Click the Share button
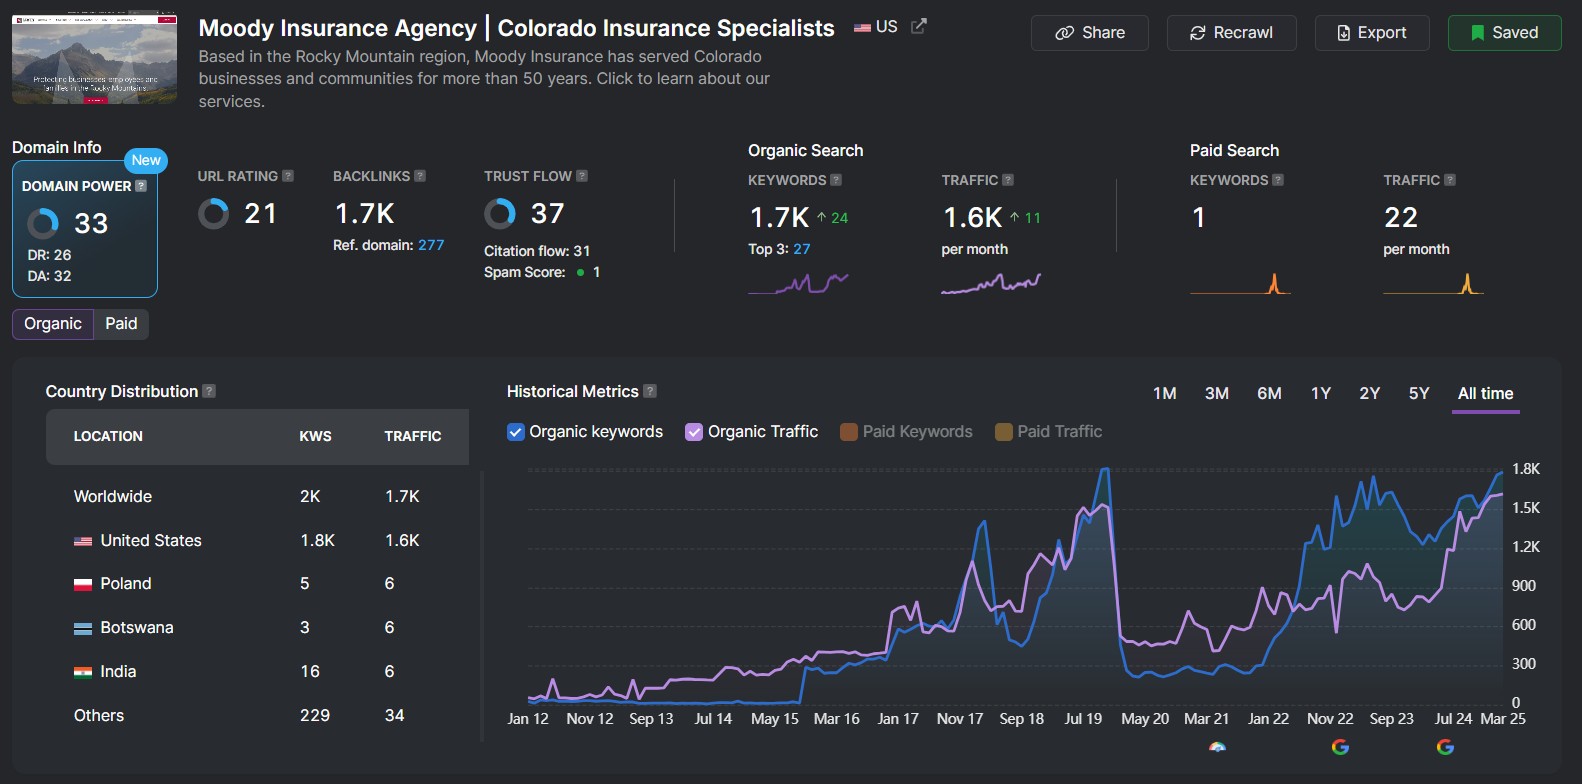 [1090, 33]
